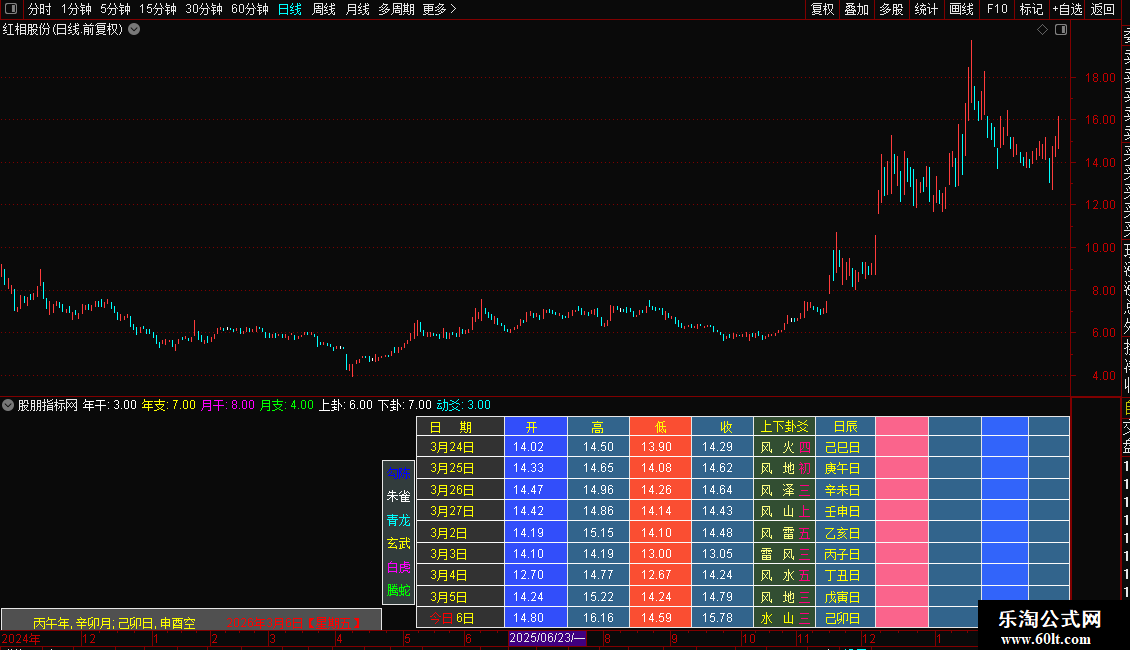Open the stock title dropdown arrow icon
Screen dimensions: 1130x650
click(x=134, y=30)
